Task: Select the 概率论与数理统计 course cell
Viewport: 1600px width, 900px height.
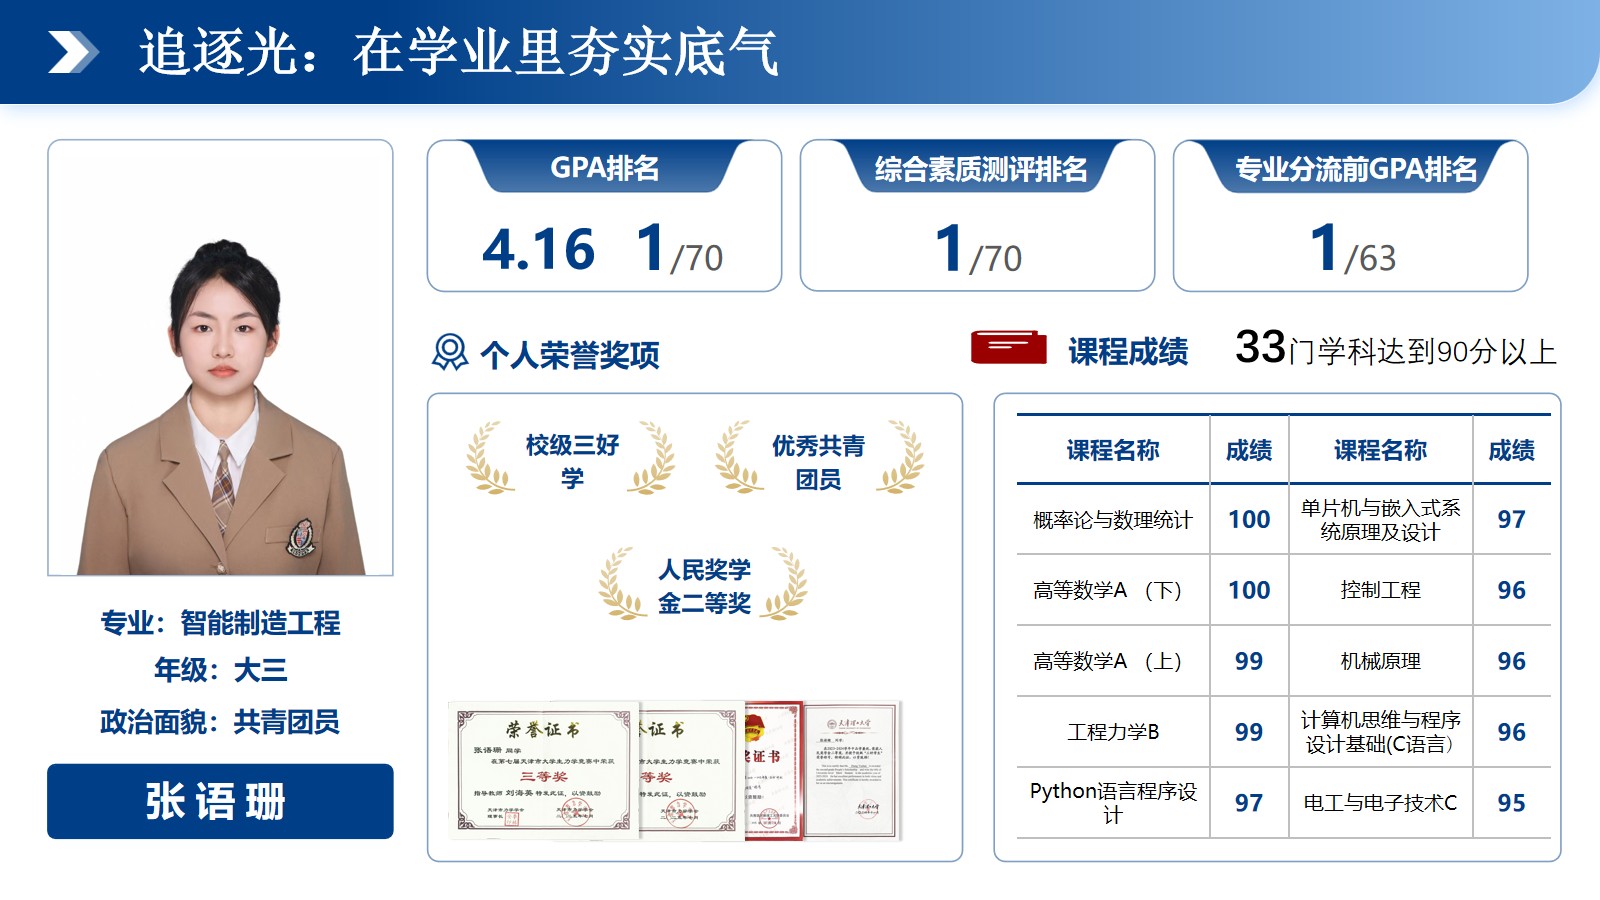Action: click(x=1112, y=520)
